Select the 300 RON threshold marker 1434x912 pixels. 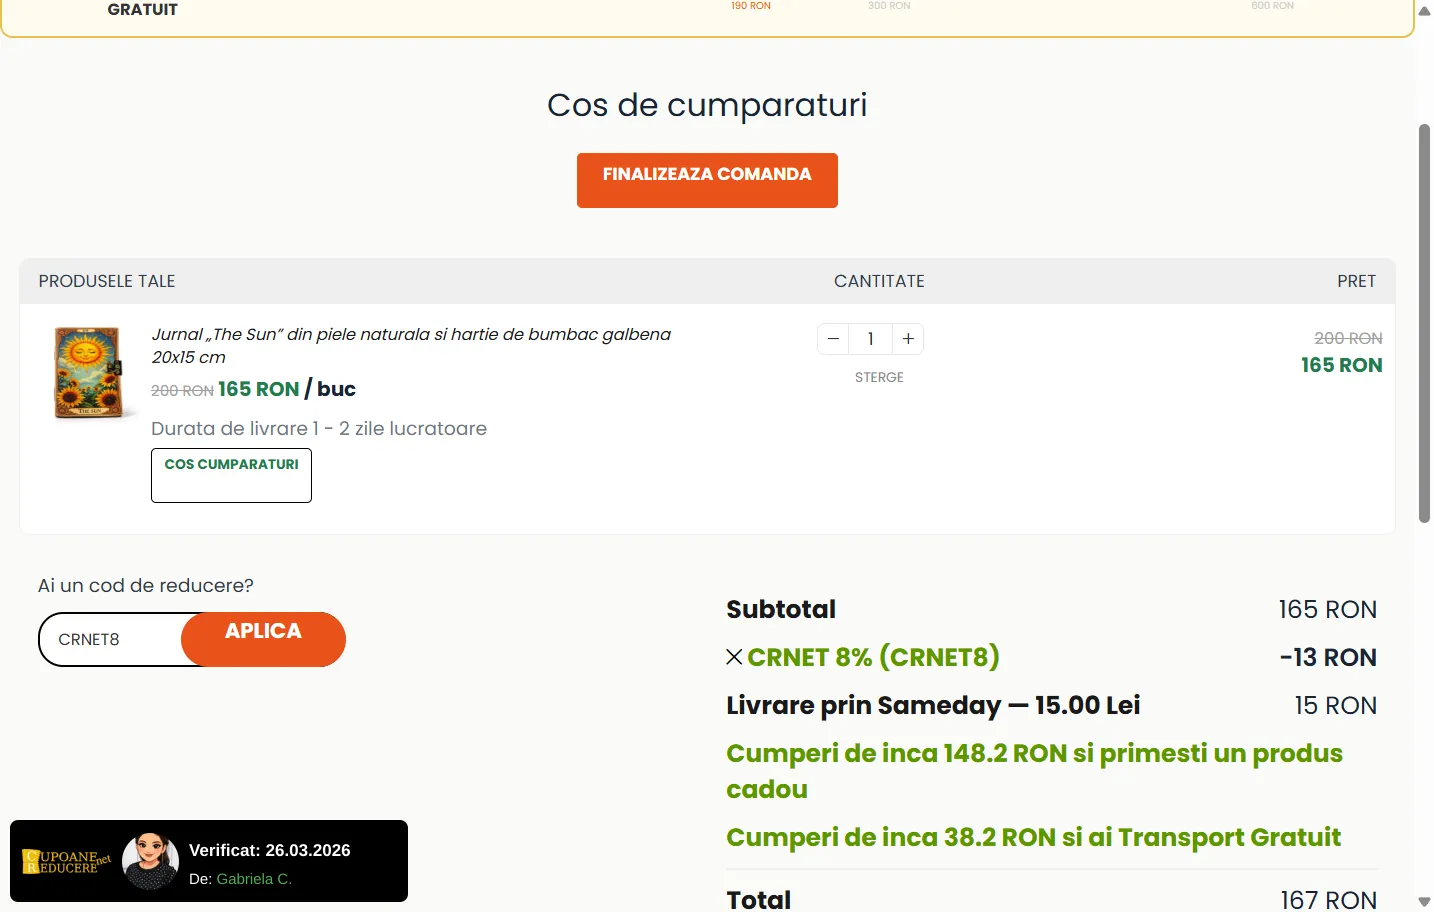click(889, 6)
